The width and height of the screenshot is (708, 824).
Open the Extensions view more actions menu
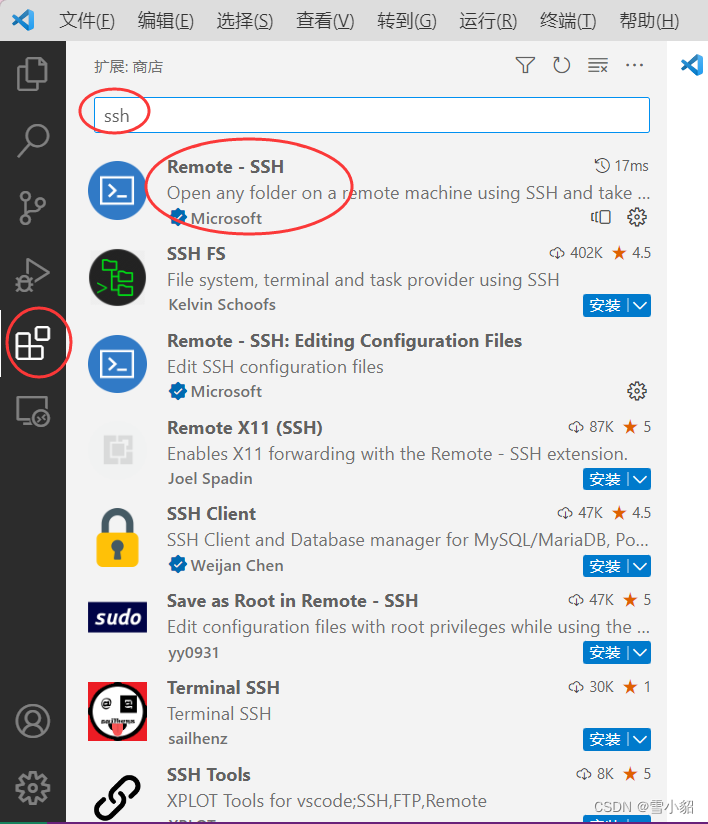pyautogui.click(x=634, y=66)
